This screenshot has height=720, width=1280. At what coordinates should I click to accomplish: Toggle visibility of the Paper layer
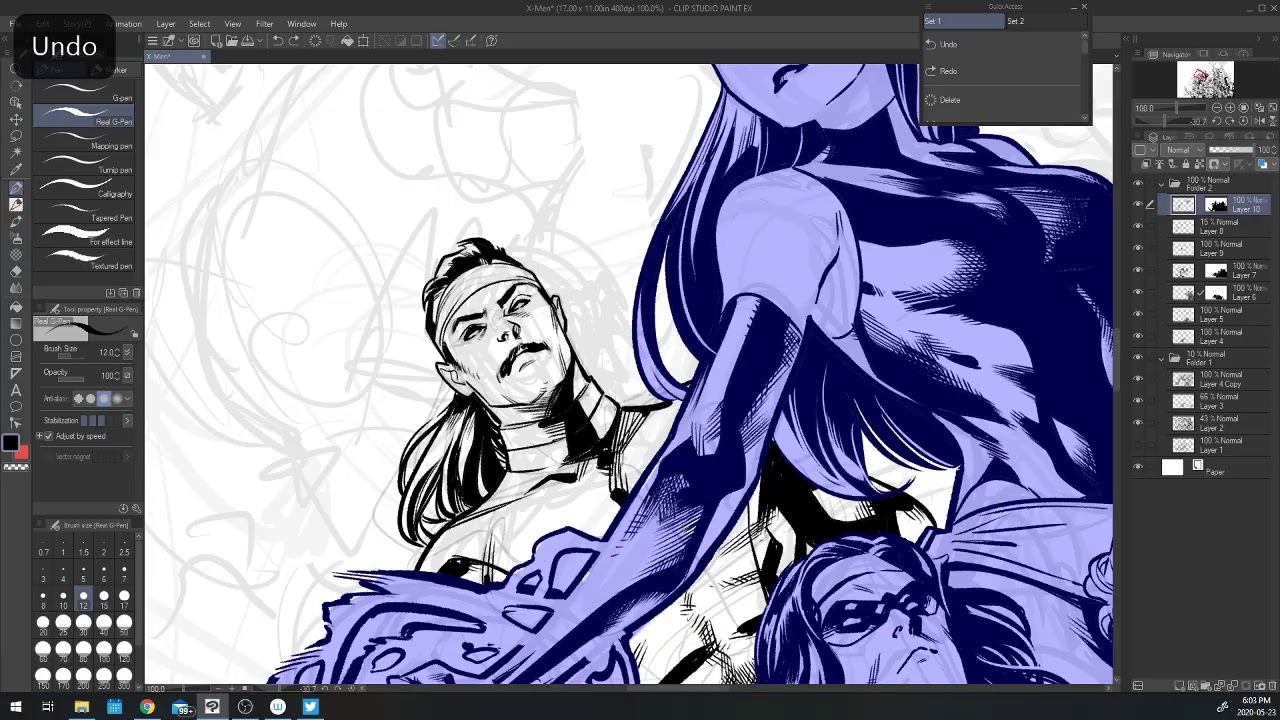pos(1137,467)
